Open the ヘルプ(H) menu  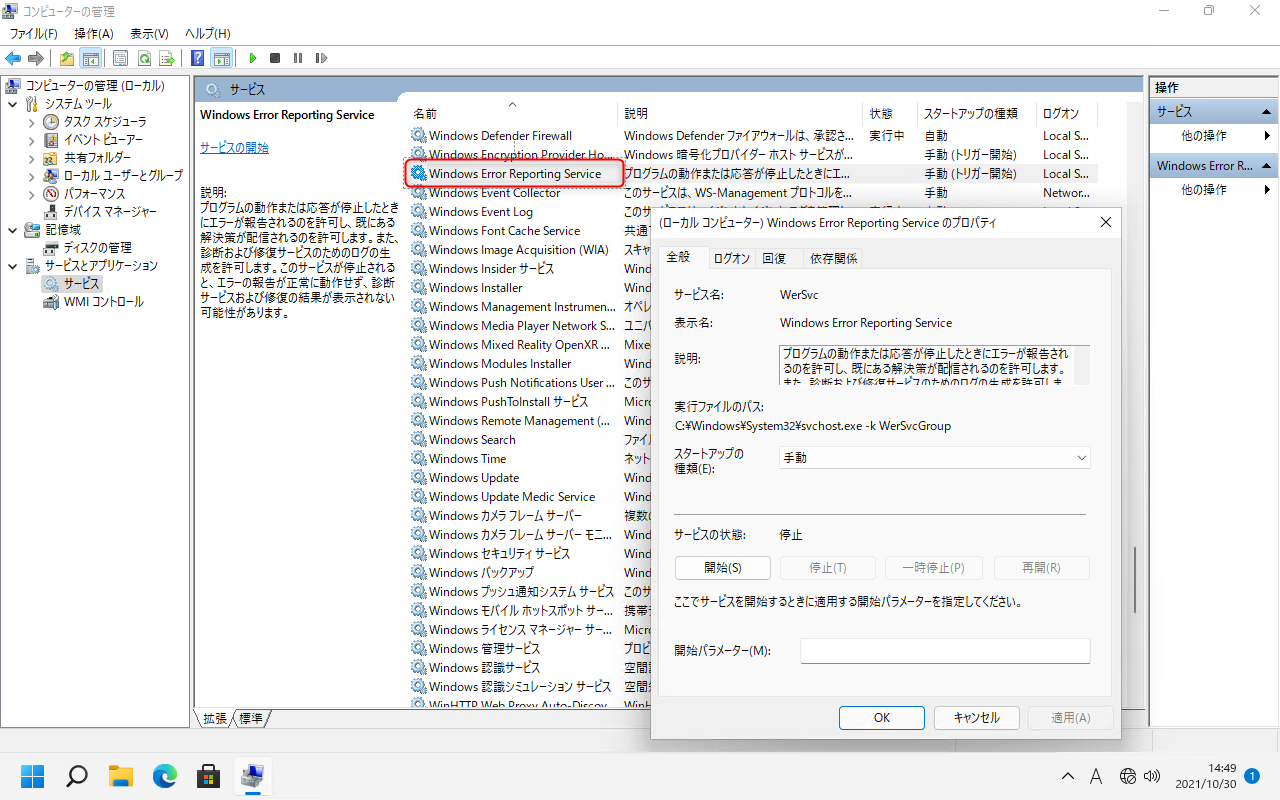coord(207,34)
